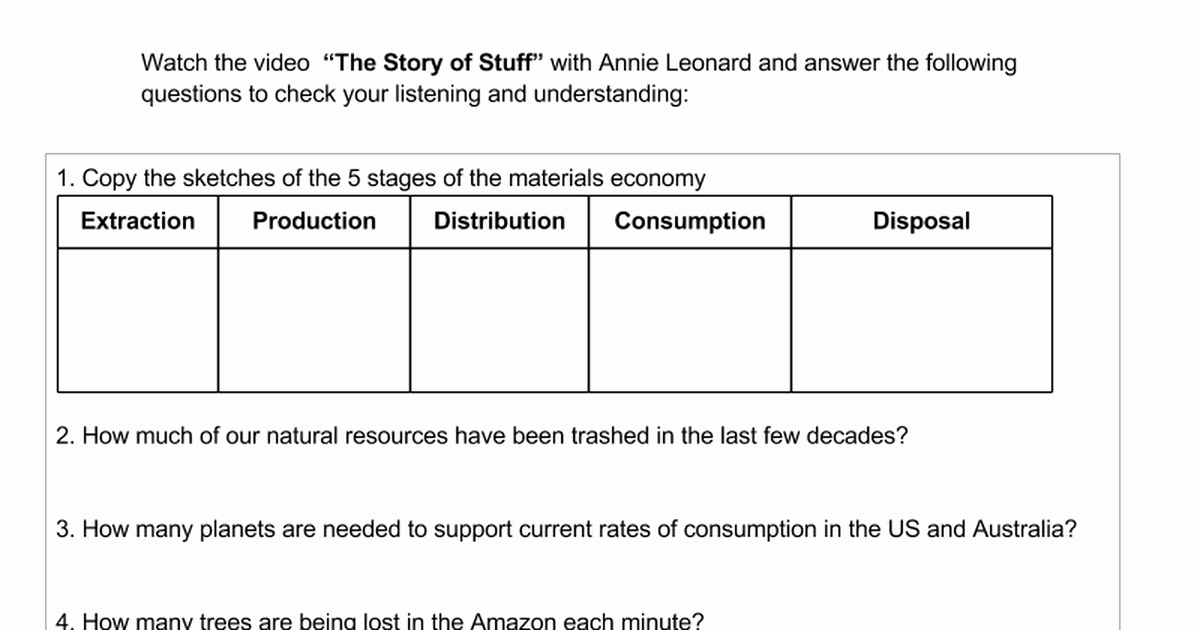Image resolution: width=1200 pixels, height=630 pixels.
Task: Click the empty cell under Consumption
Action: pyautogui.click(x=690, y=320)
